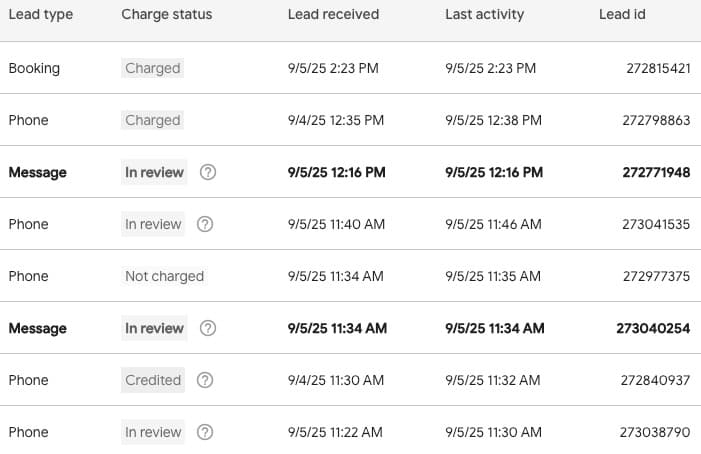The height and width of the screenshot is (454, 701).
Task: Click last activity 9/5/25 11:35 AM
Action: coord(493,276)
